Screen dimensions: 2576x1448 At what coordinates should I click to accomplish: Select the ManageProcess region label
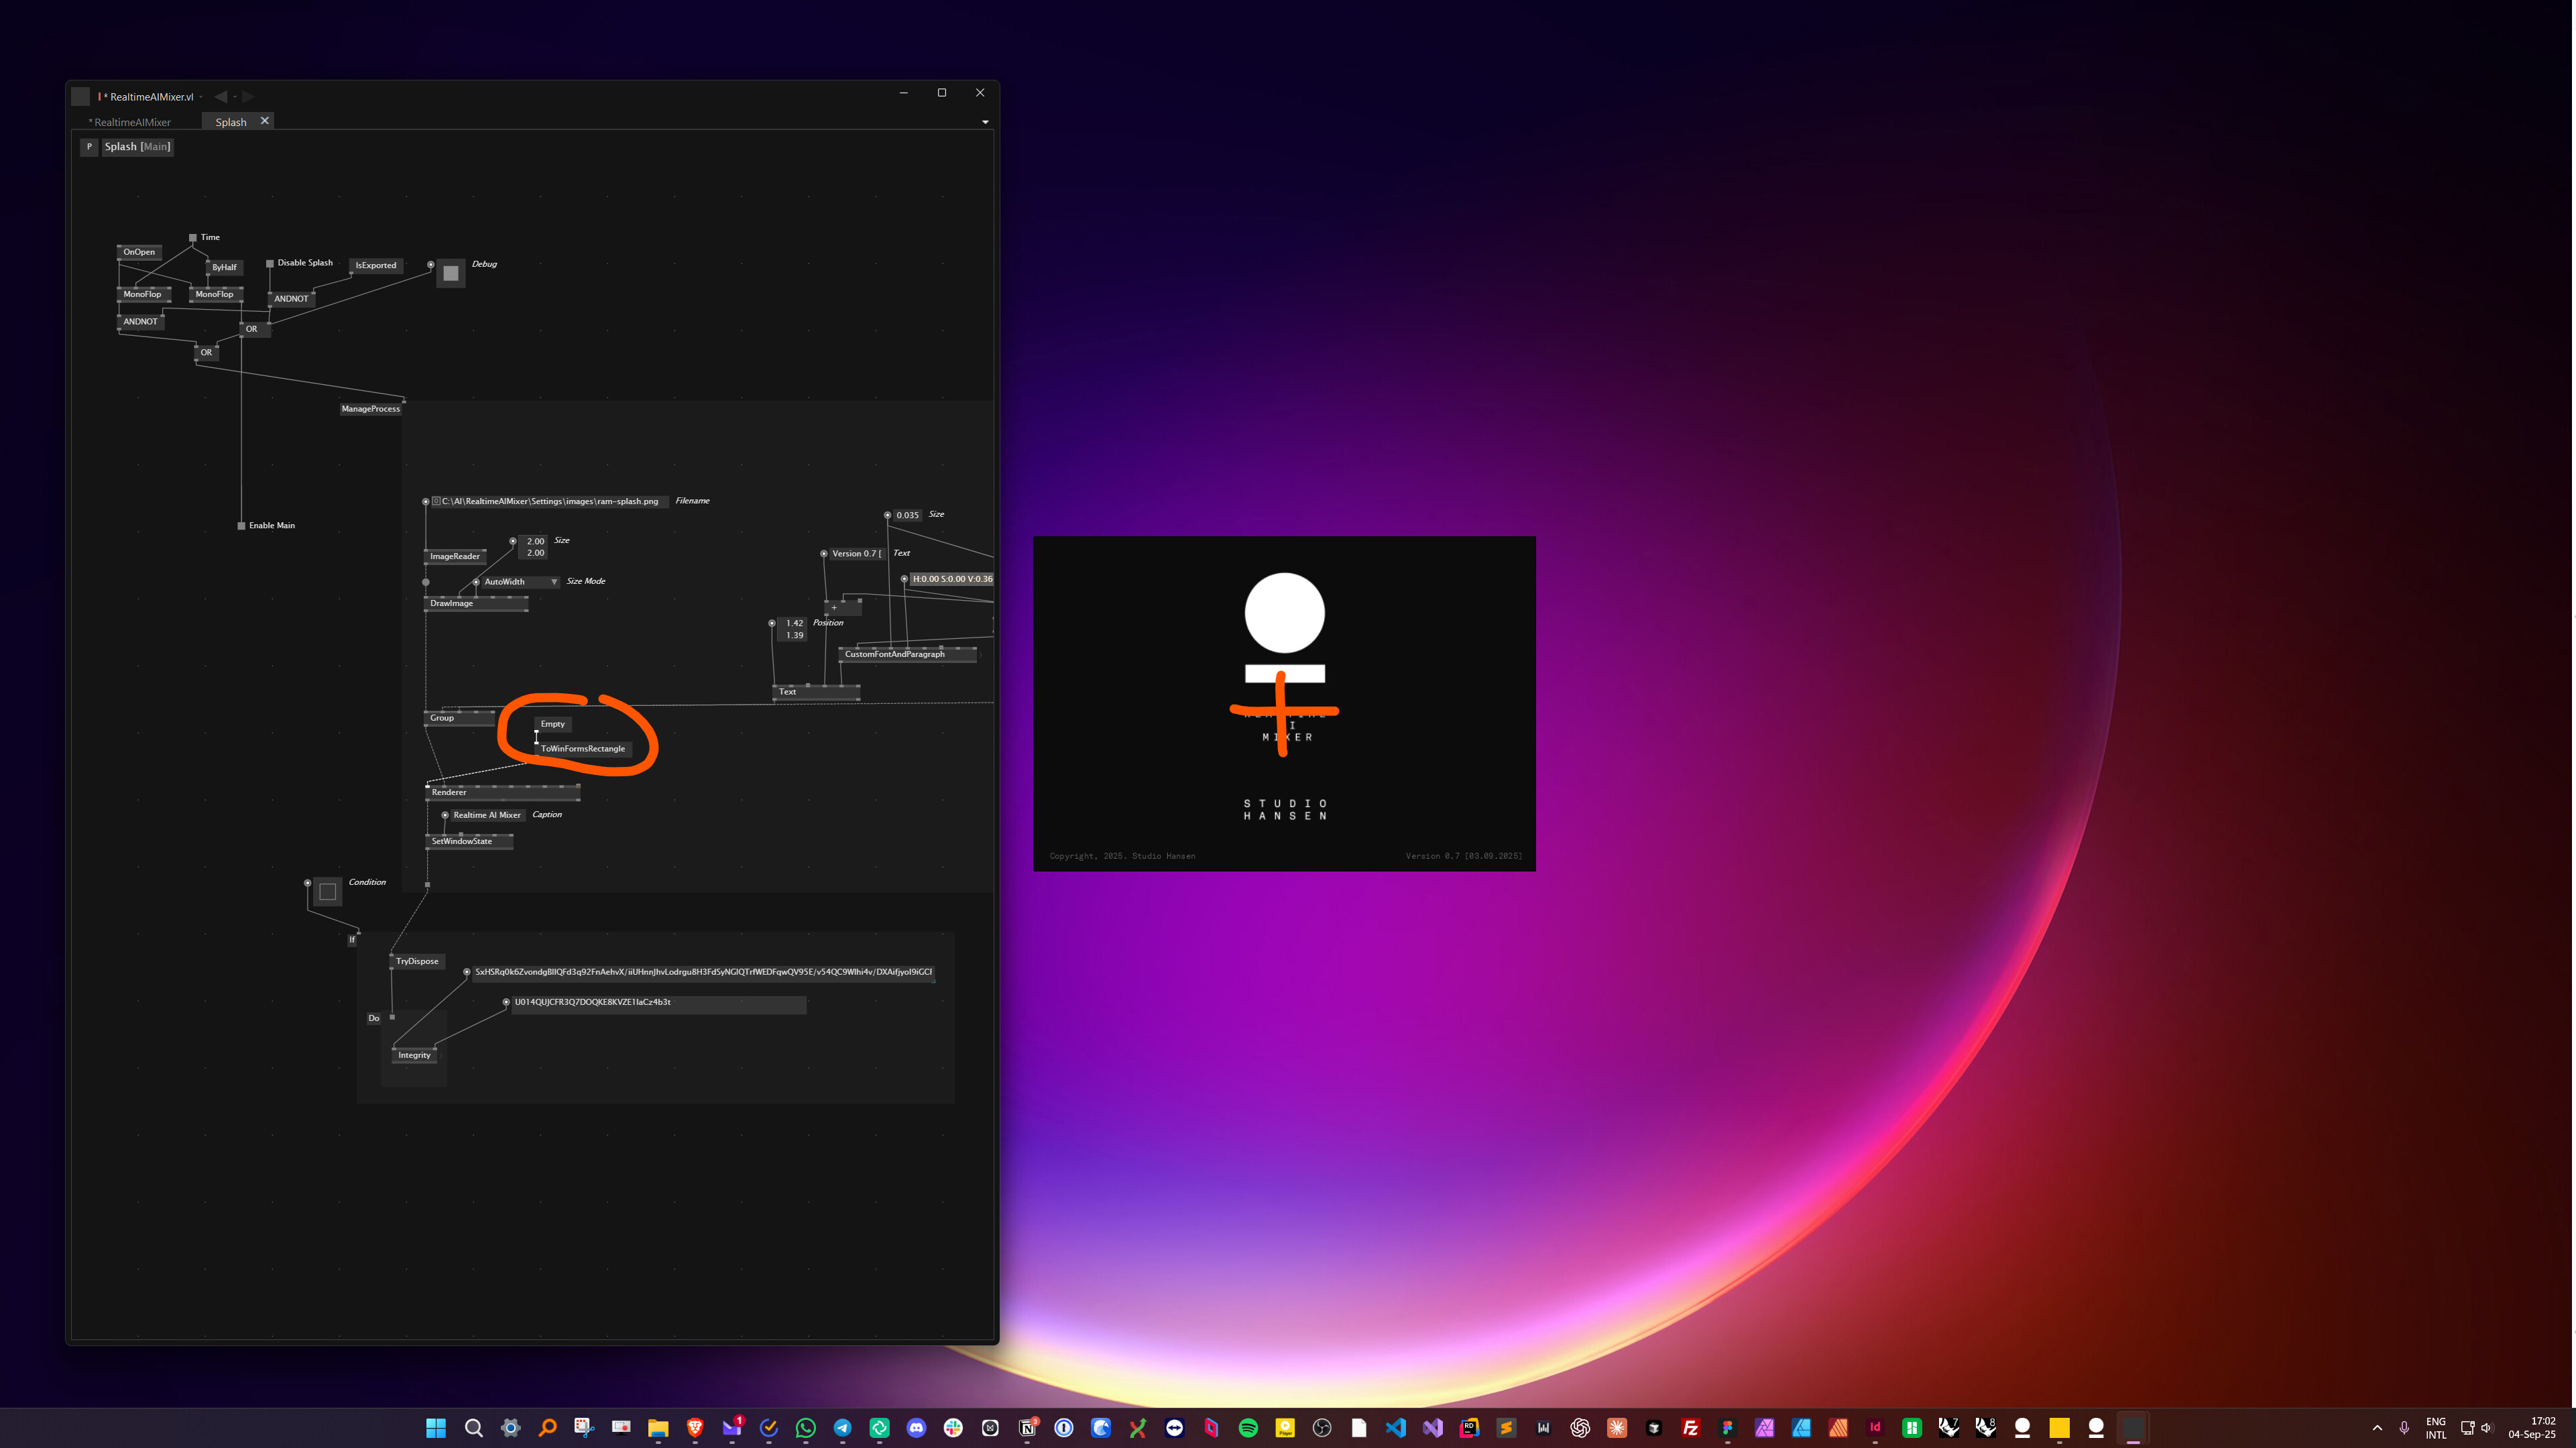click(x=370, y=408)
